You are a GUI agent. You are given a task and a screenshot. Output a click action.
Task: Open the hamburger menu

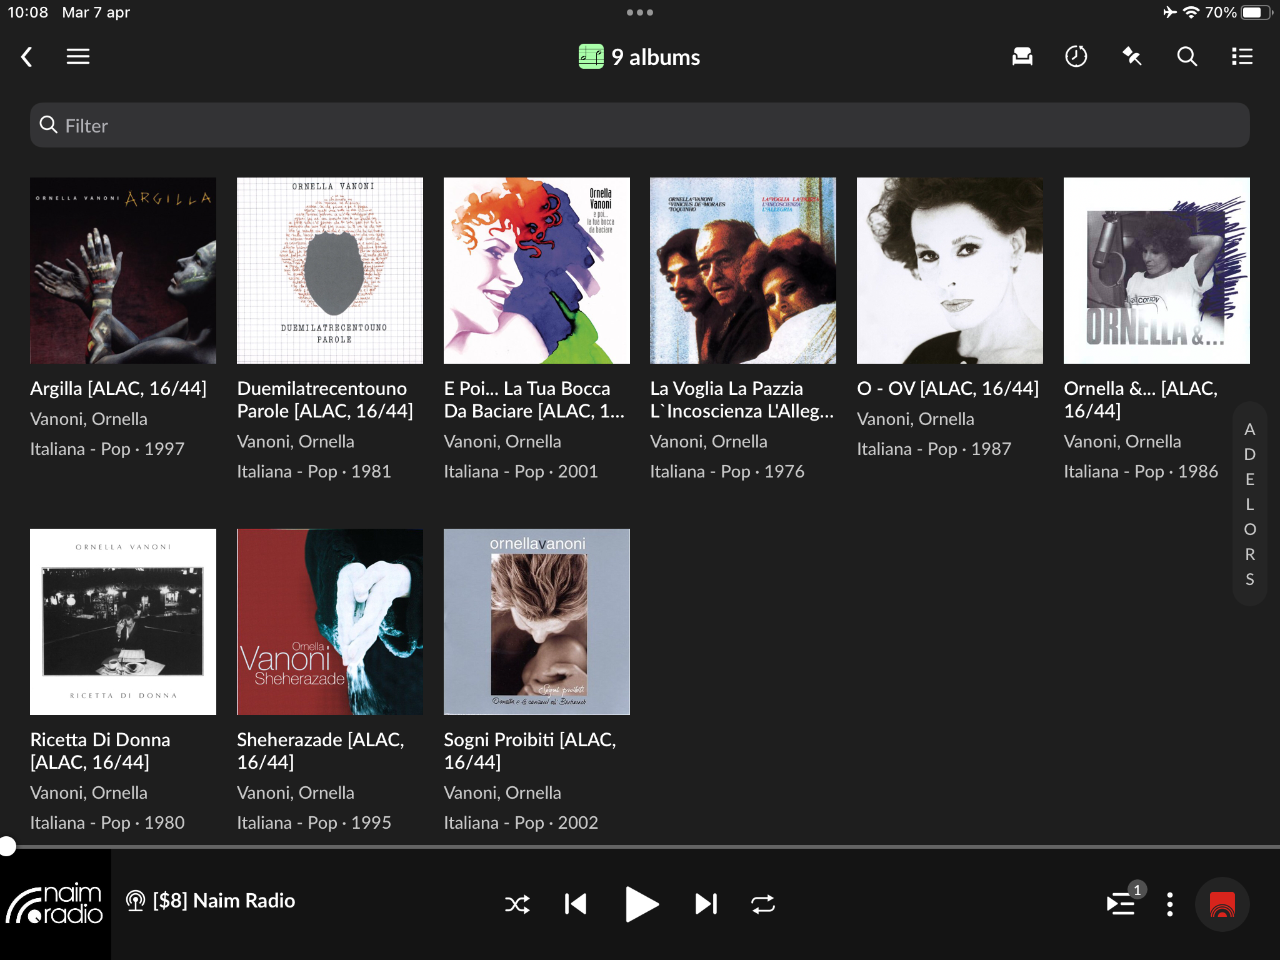tap(78, 57)
